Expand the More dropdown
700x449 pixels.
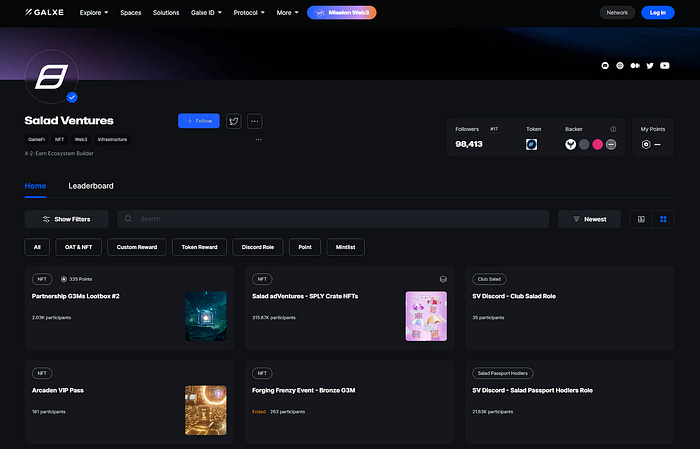pyautogui.click(x=287, y=12)
